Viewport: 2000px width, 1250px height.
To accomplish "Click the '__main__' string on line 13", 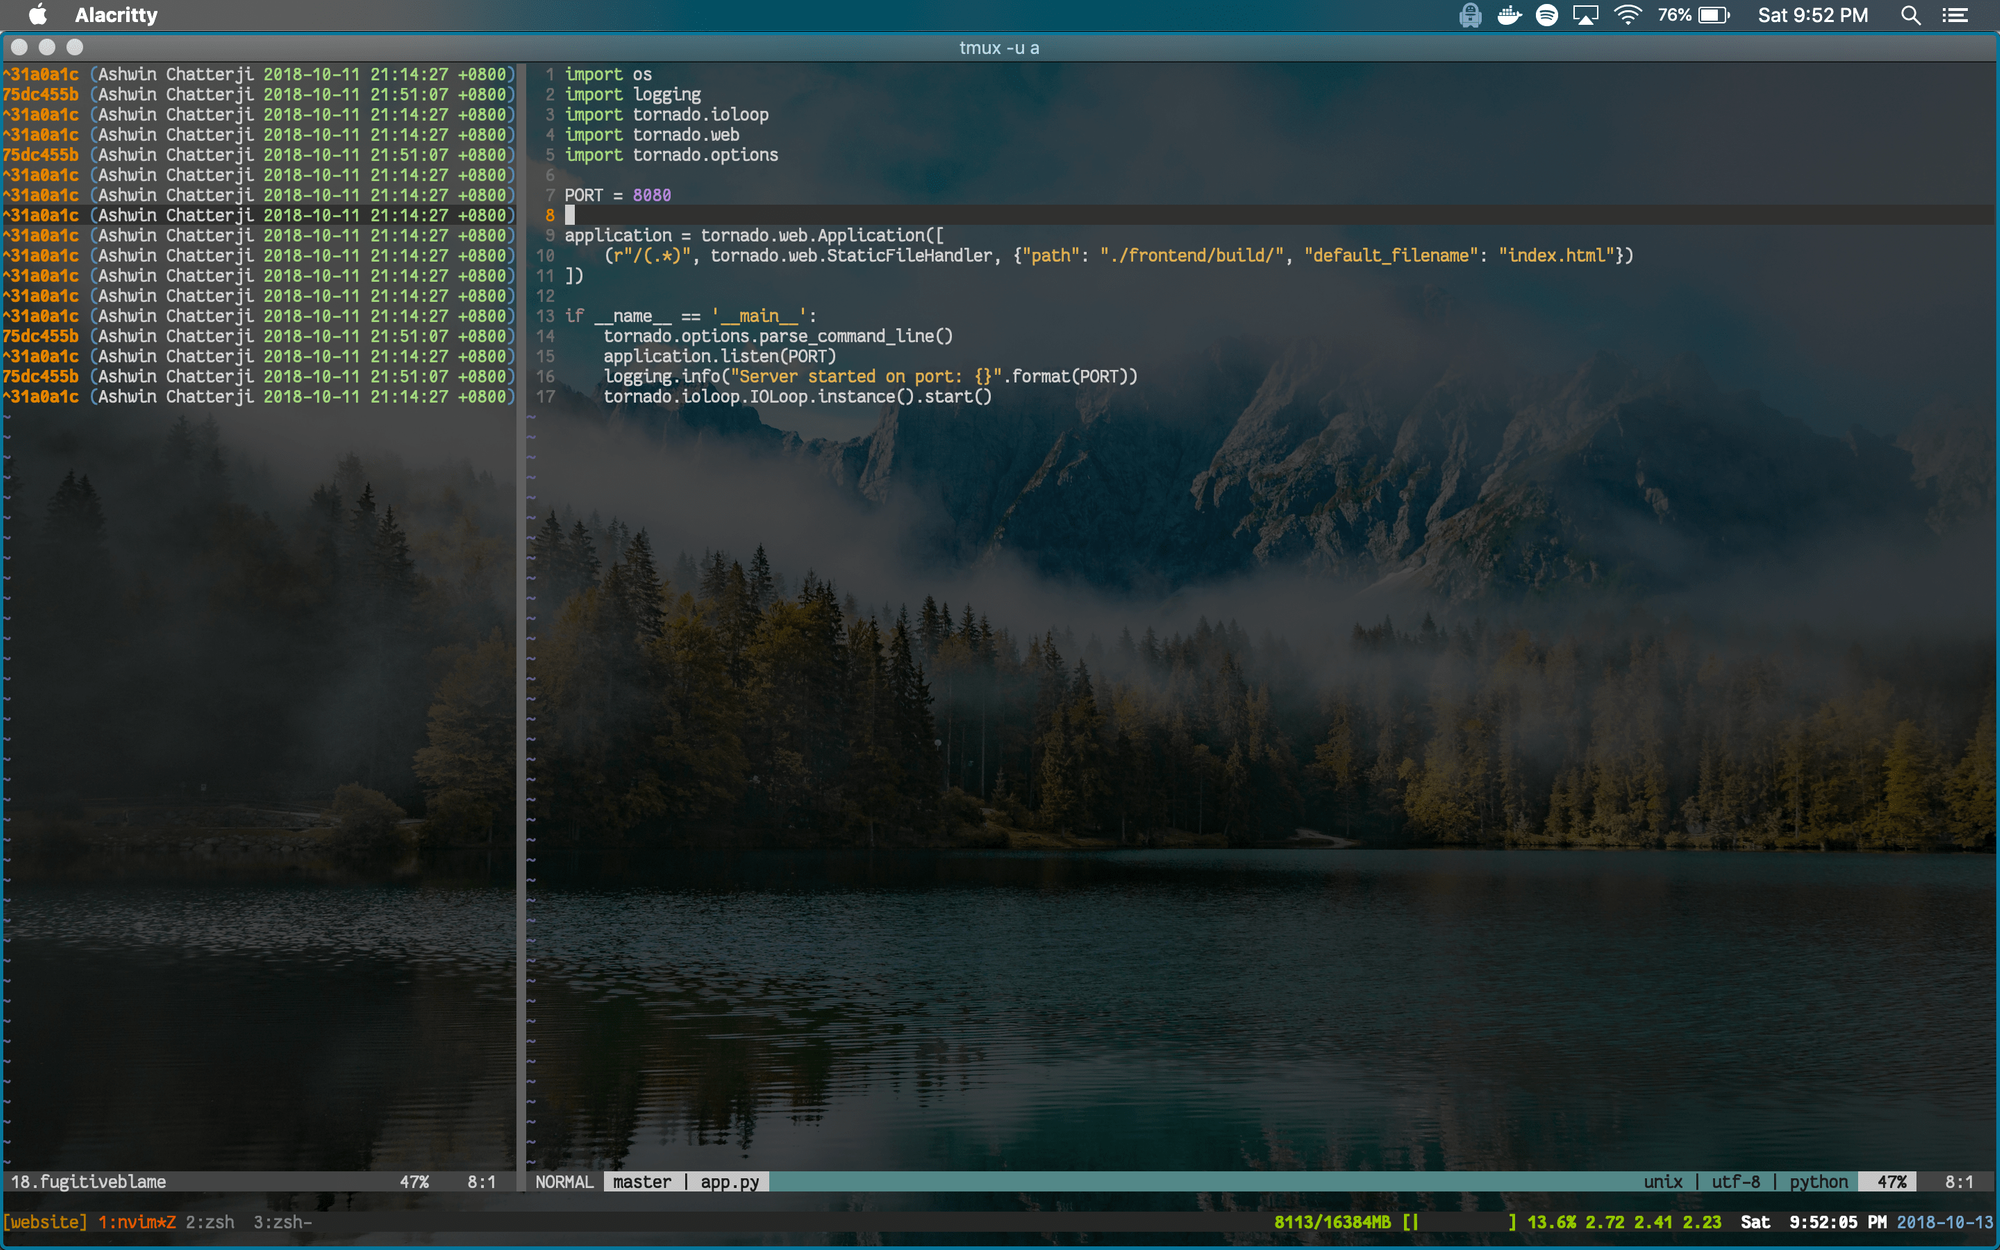I will click(759, 316).
